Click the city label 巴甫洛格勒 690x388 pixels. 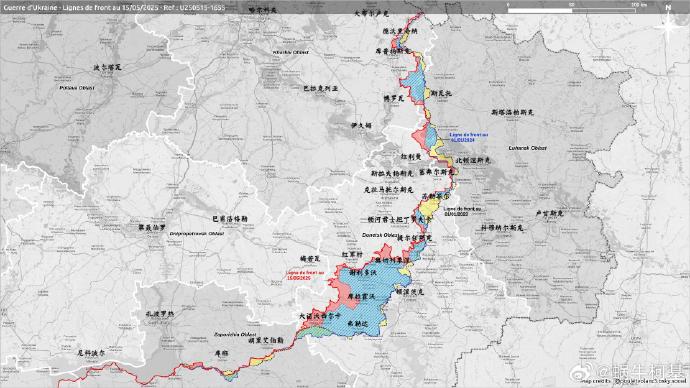tap(230, 219)
